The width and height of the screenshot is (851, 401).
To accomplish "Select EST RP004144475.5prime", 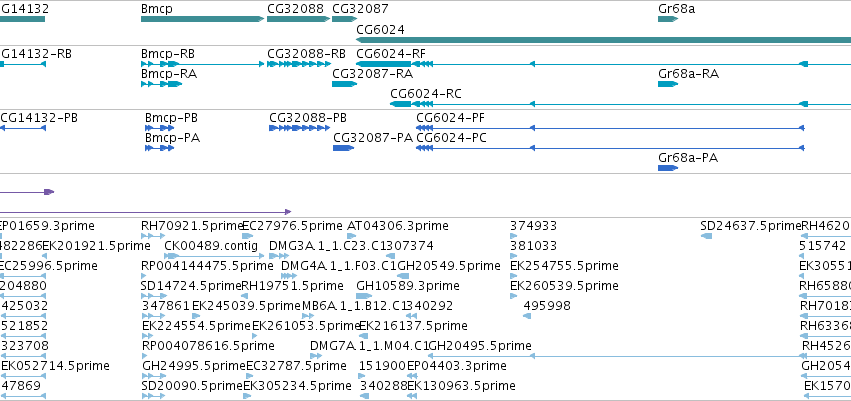I will click(207, 266).
